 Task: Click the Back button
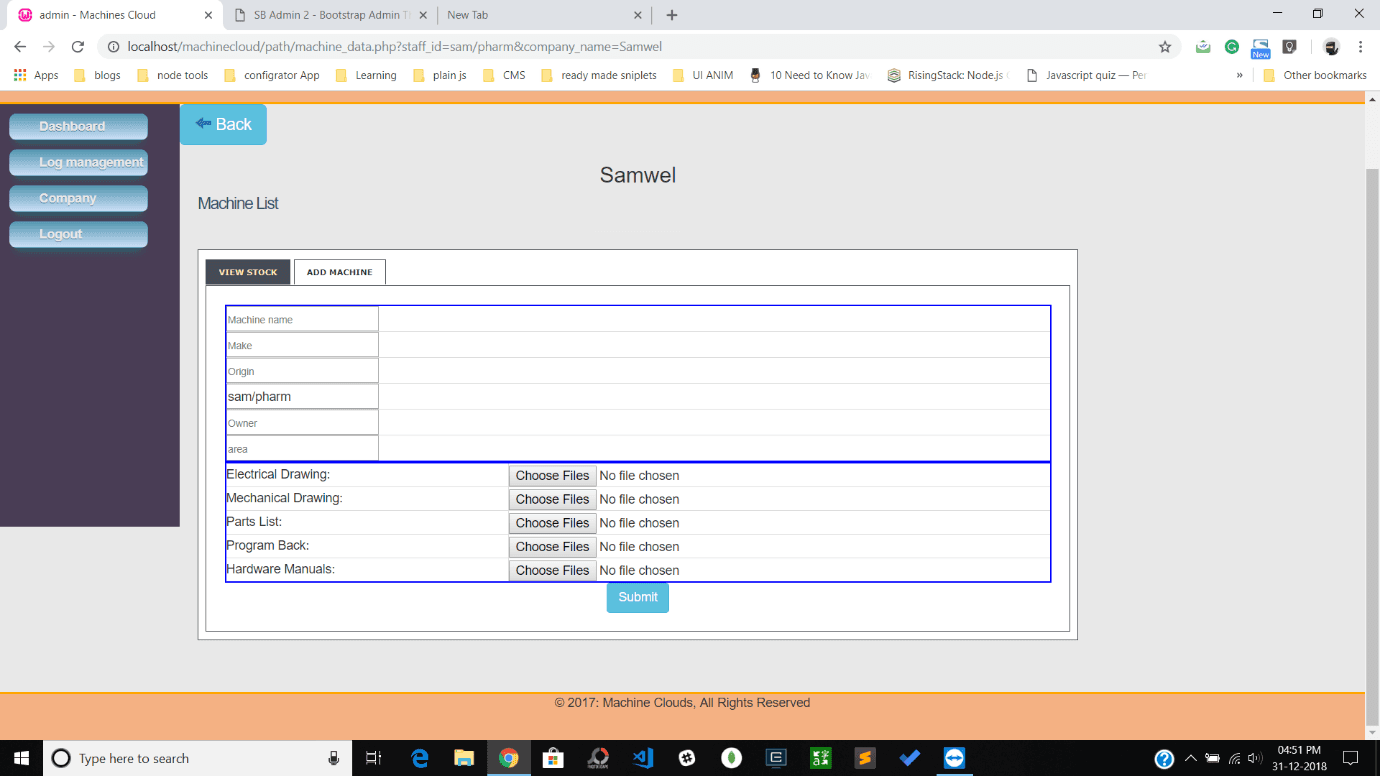pyautogui.click(x=223, y=124)
